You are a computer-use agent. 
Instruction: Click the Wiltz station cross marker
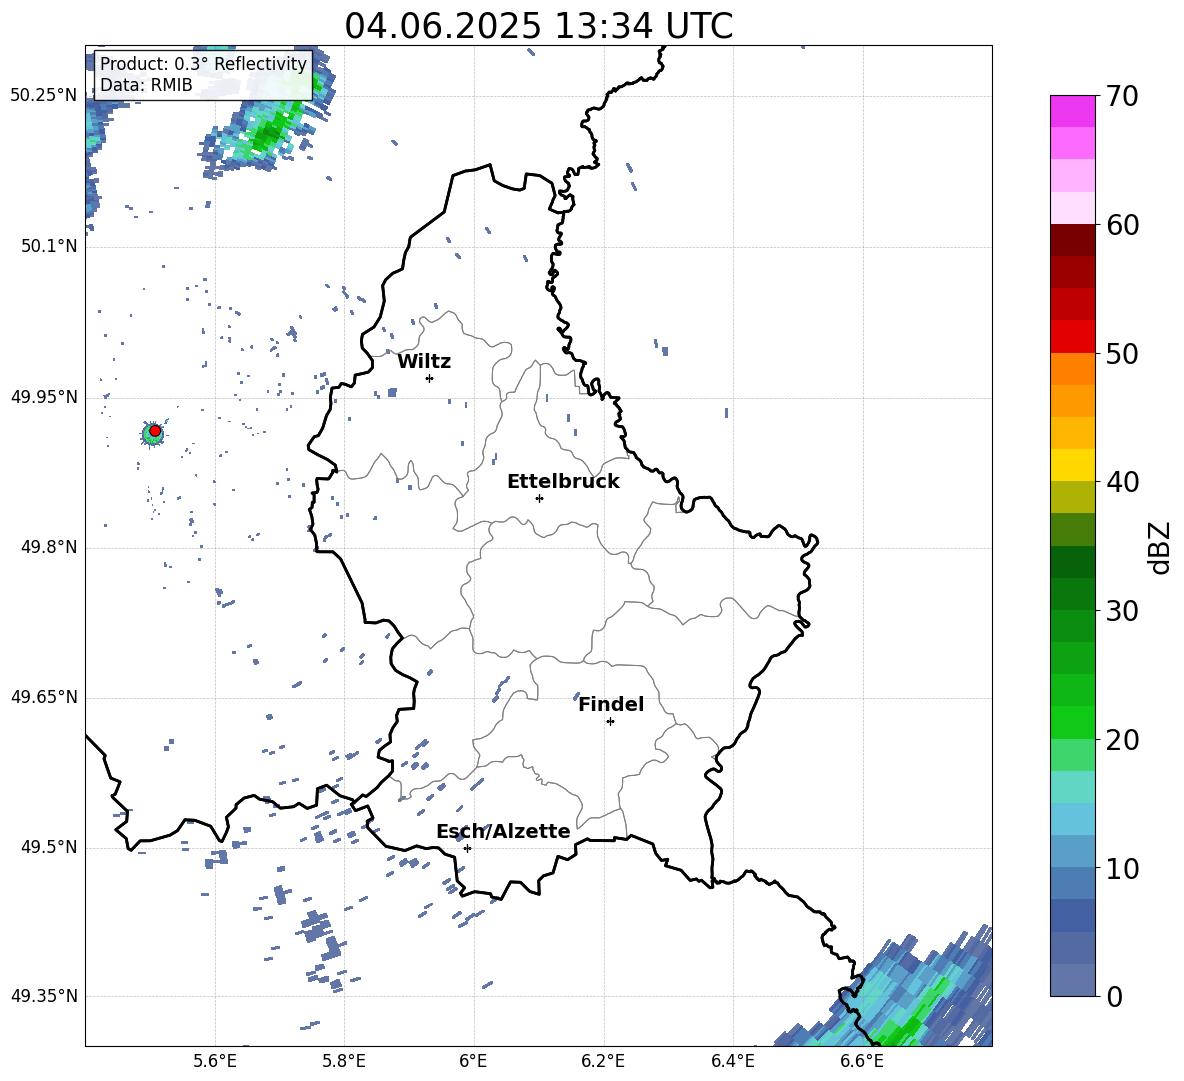pos(430,378)
